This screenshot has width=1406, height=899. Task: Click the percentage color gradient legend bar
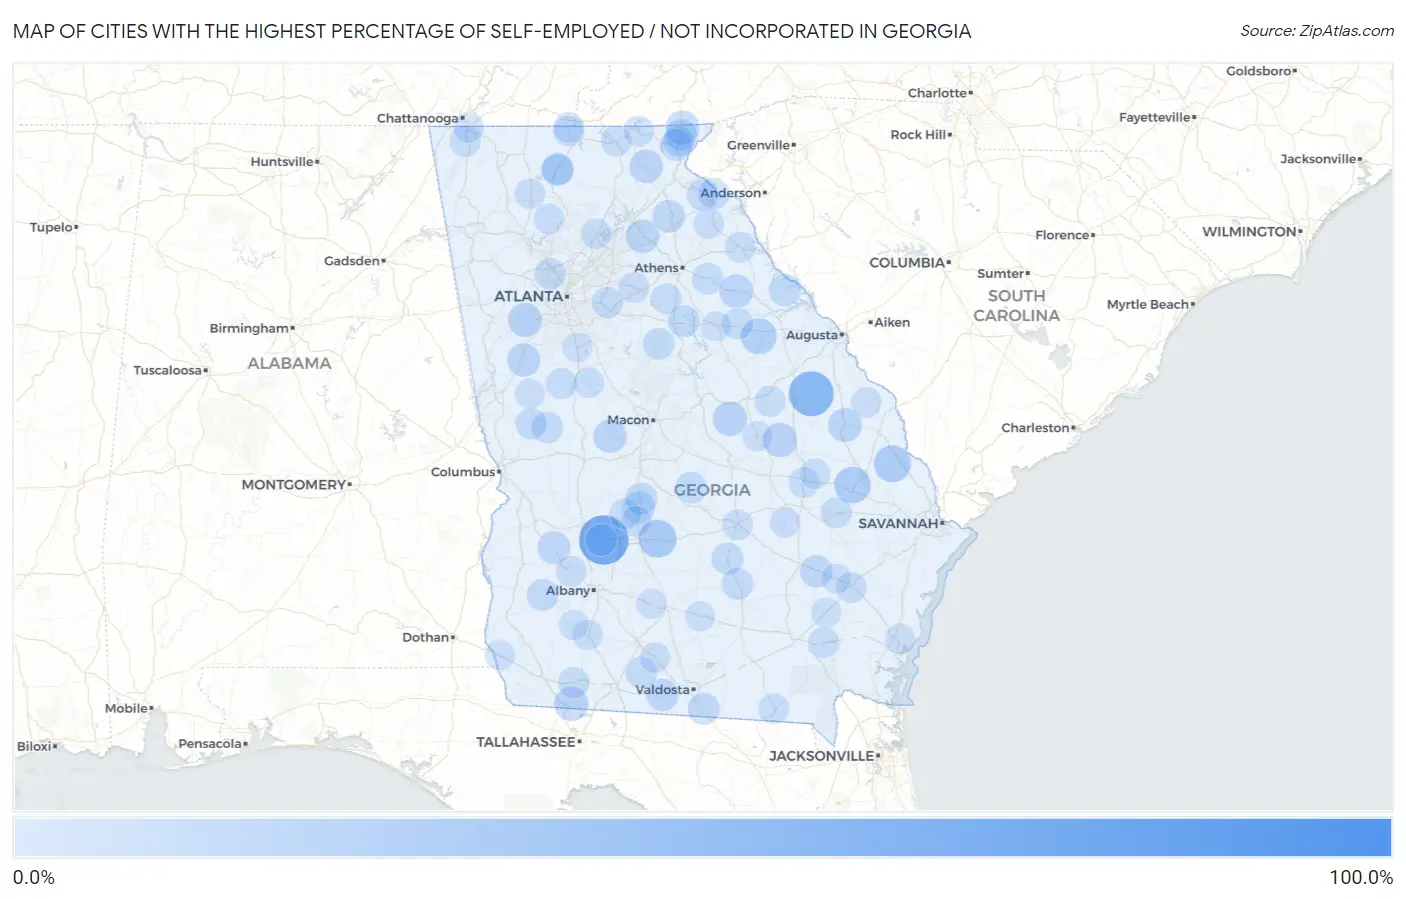pos(702,838)
